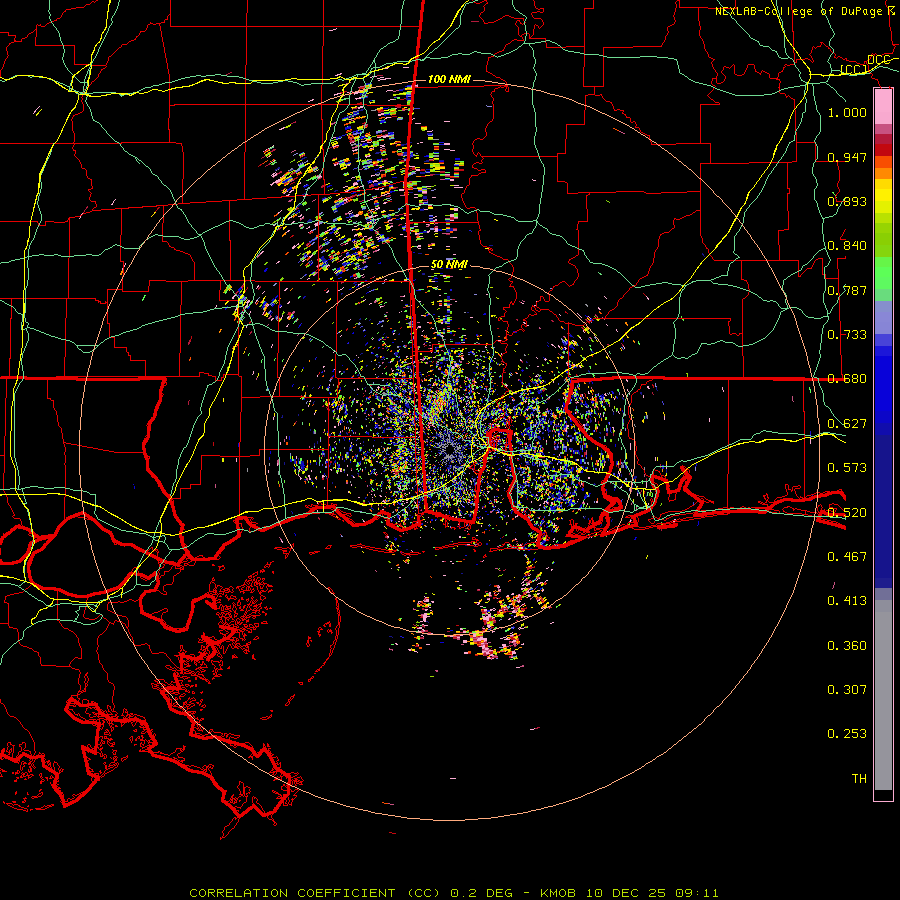Click the DCC label above the color bar
This screenshot has height=900, width=900.
point(878,60)
